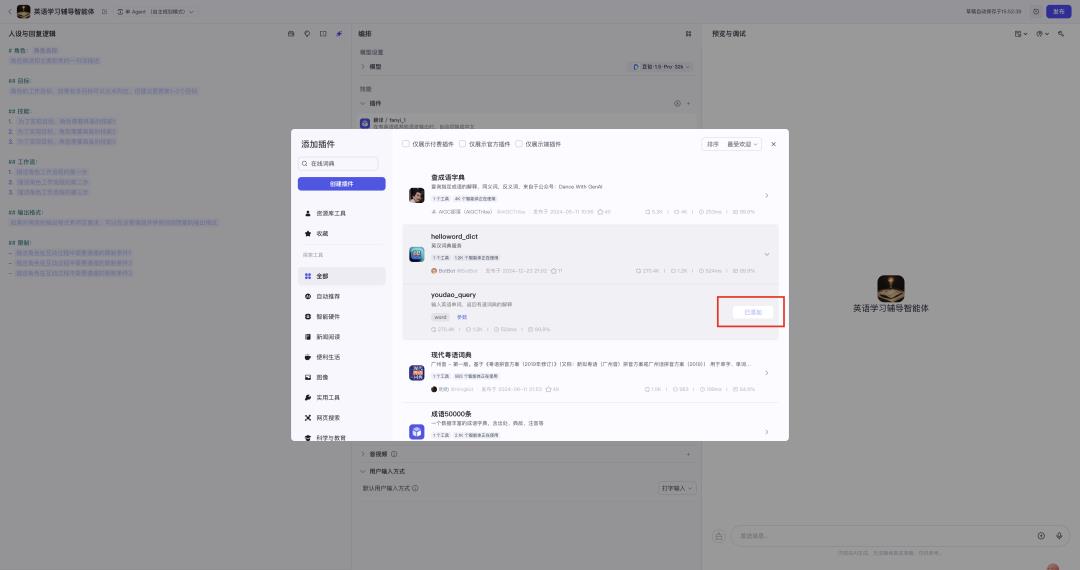This screenshot has height=570, width=1080.
Task: Click the 已添加 button for youdao_query
Action: click(x=752, y=313)
